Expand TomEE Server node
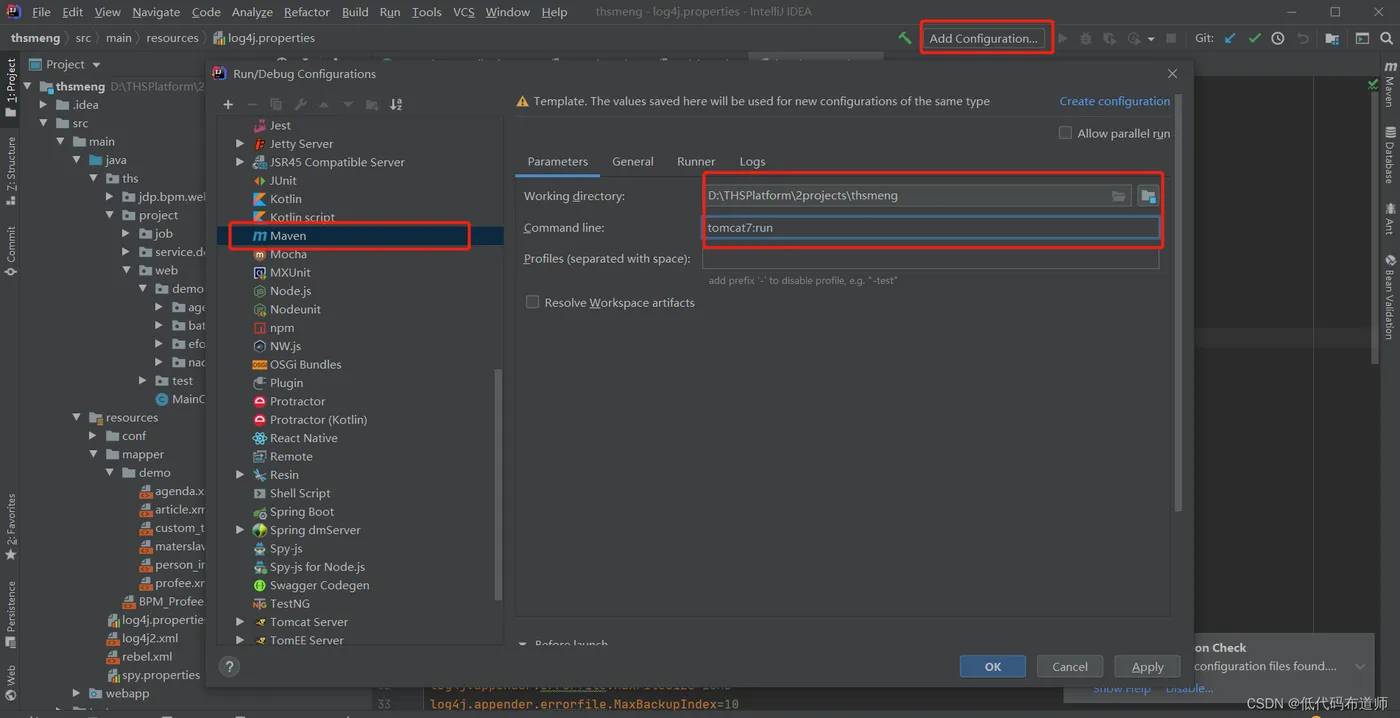Viewport: 1400px width, 718px height. pyautogui.click(x=240, y=640)
